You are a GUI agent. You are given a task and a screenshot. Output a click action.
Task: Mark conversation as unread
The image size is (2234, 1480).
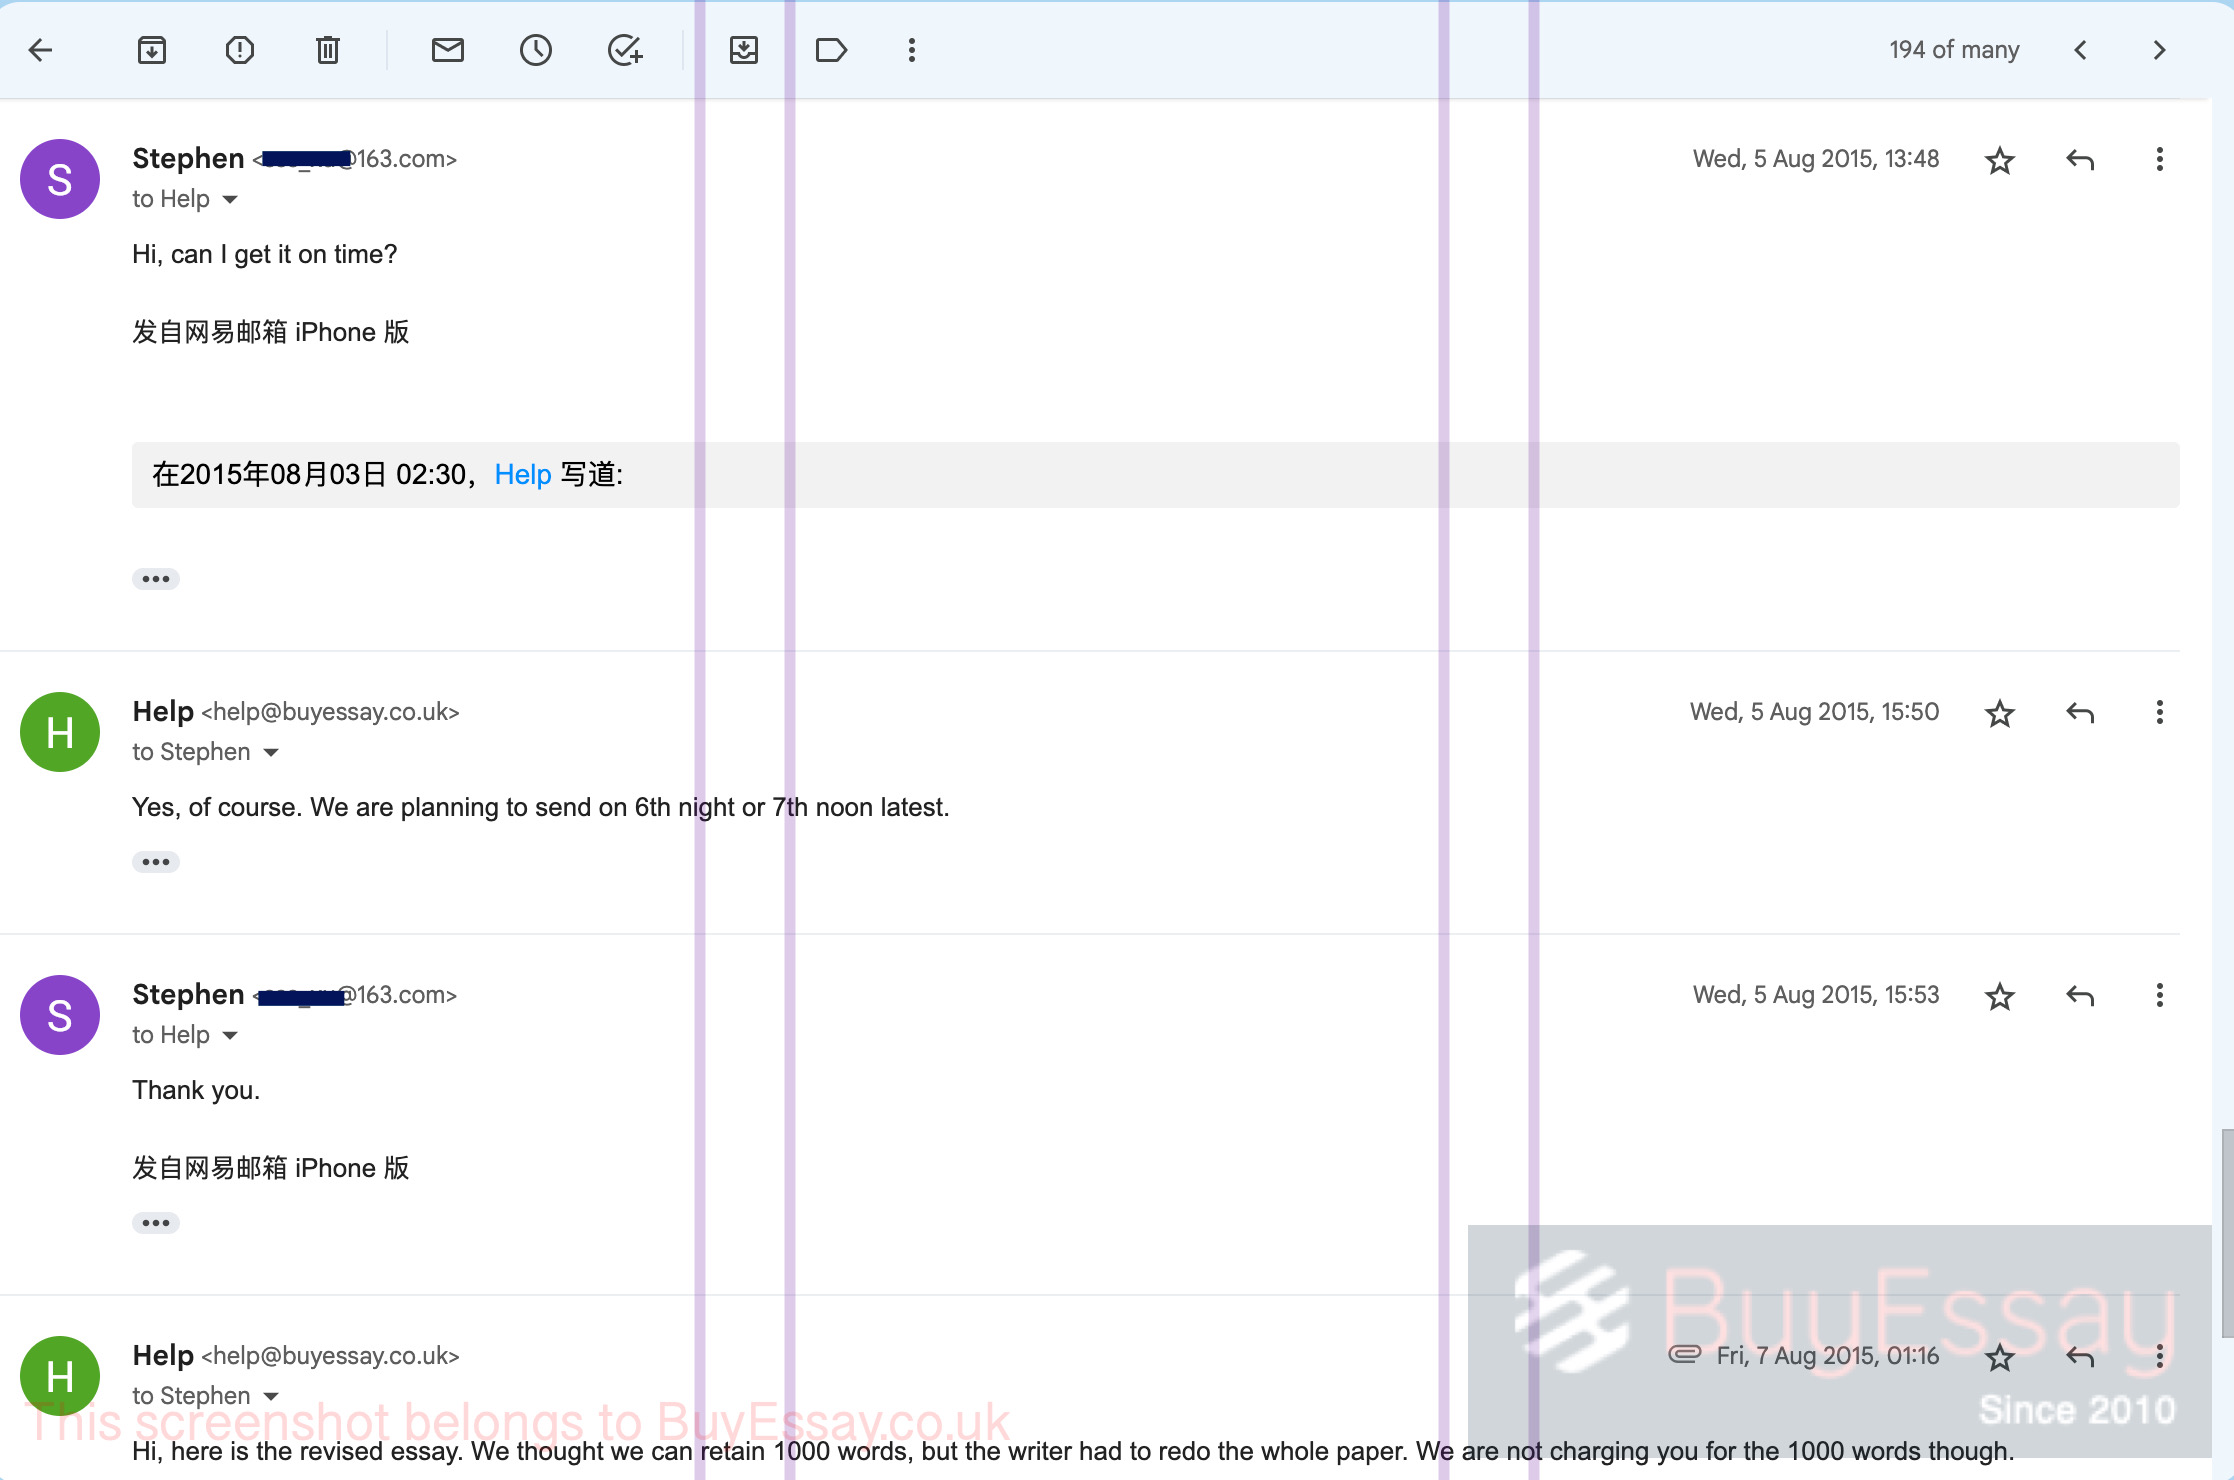click(x=448, y=50)
